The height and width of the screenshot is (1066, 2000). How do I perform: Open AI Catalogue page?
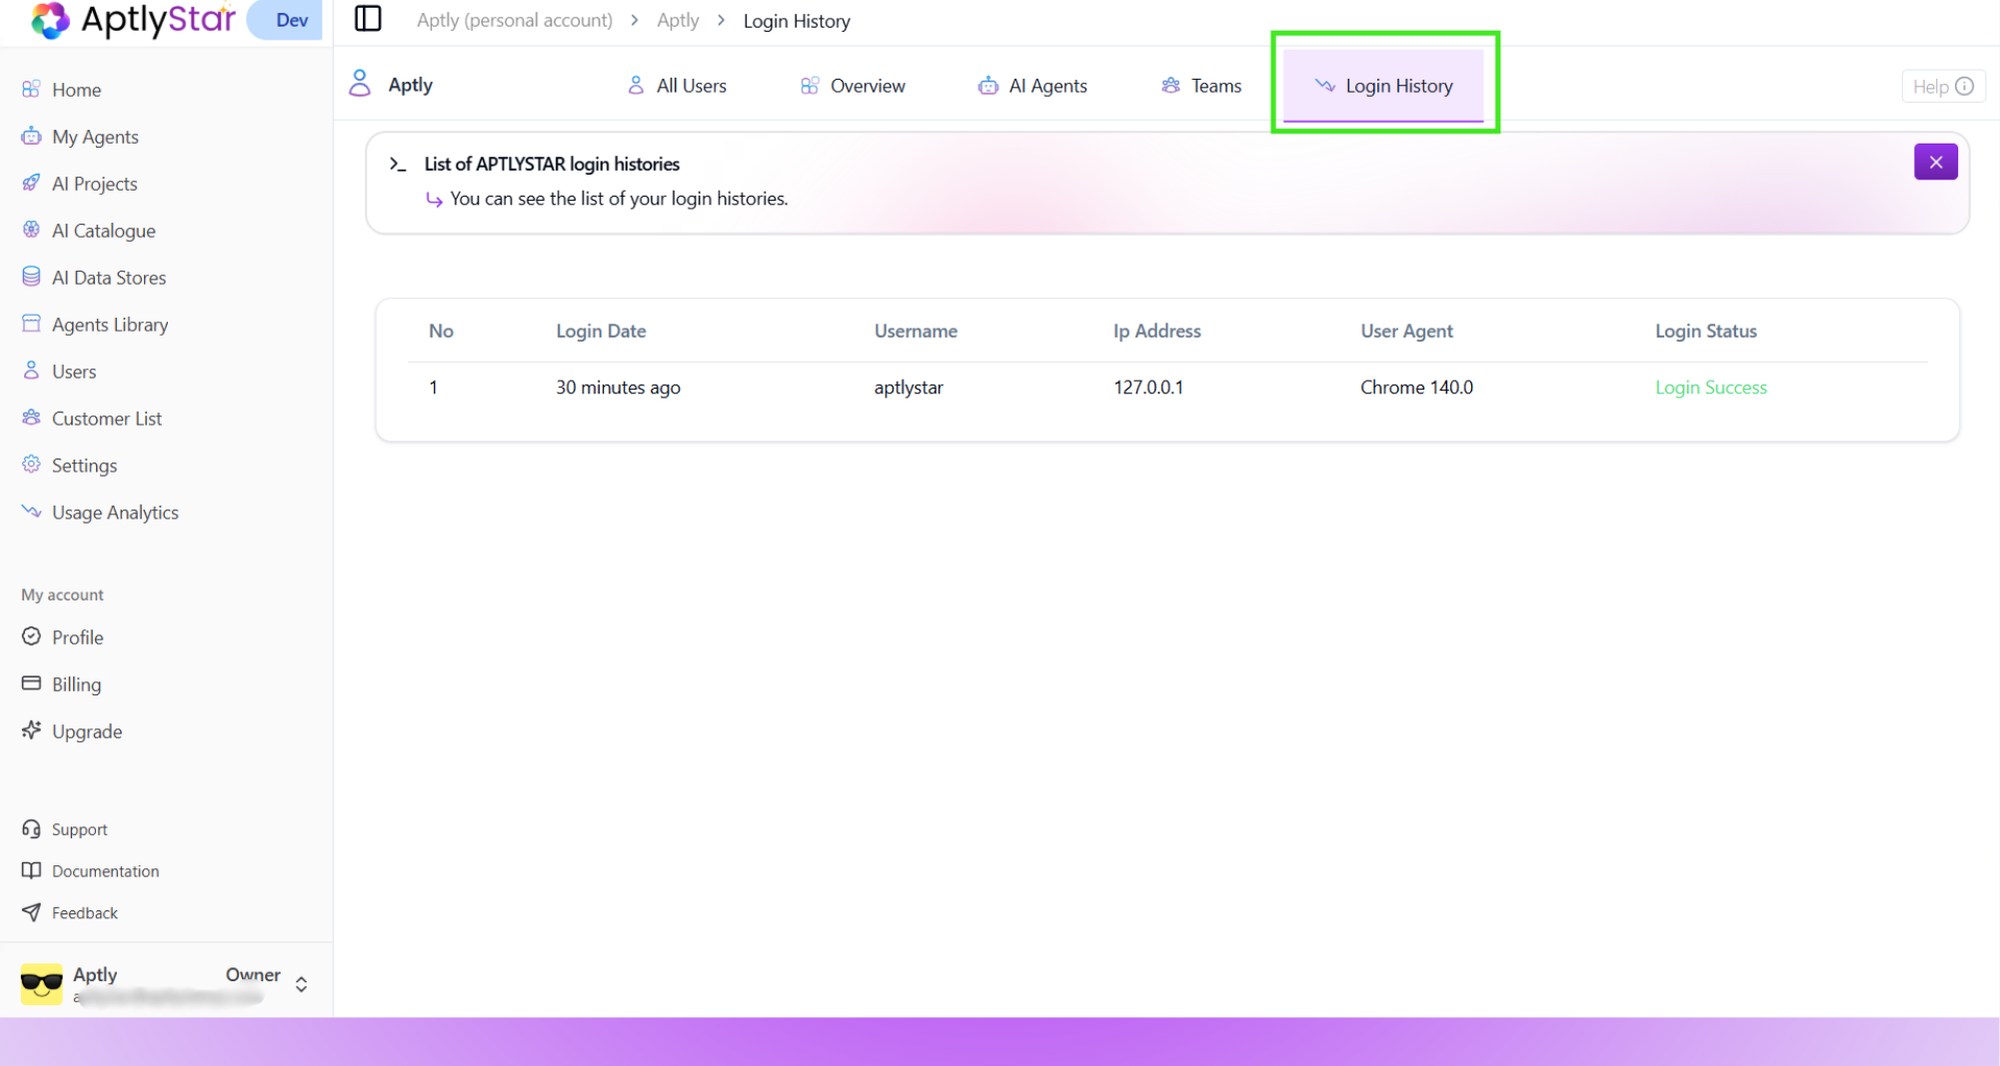[x=103, y=230]
